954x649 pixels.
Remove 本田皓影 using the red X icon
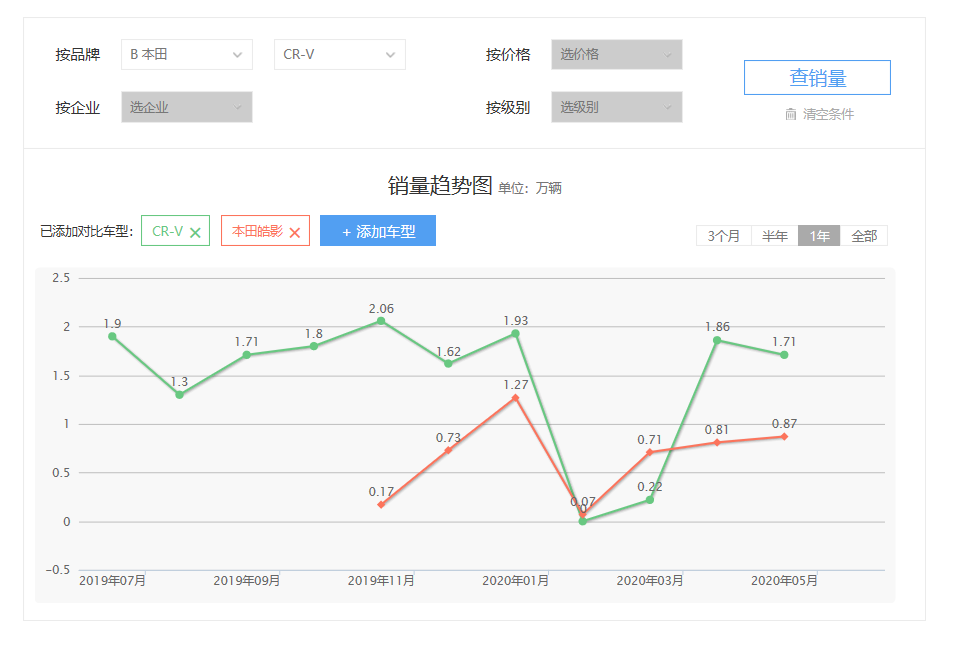tap(295, 232)
